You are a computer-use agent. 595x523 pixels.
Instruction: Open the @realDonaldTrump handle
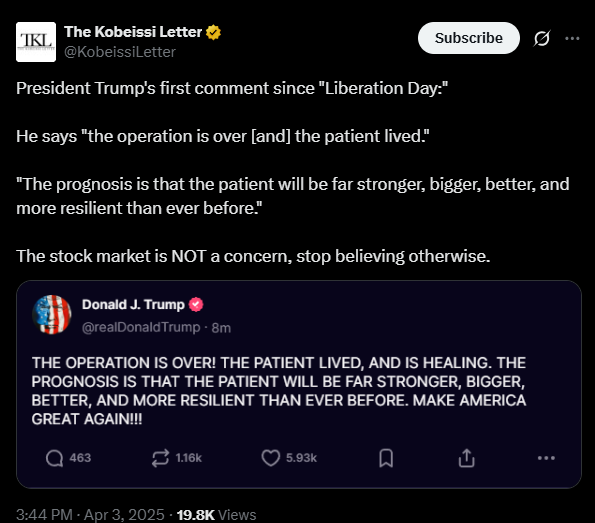[x=141, y=327]
